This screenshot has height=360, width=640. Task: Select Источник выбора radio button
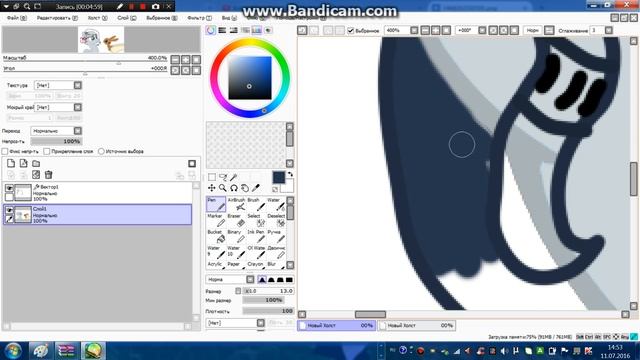click(101, 151)
